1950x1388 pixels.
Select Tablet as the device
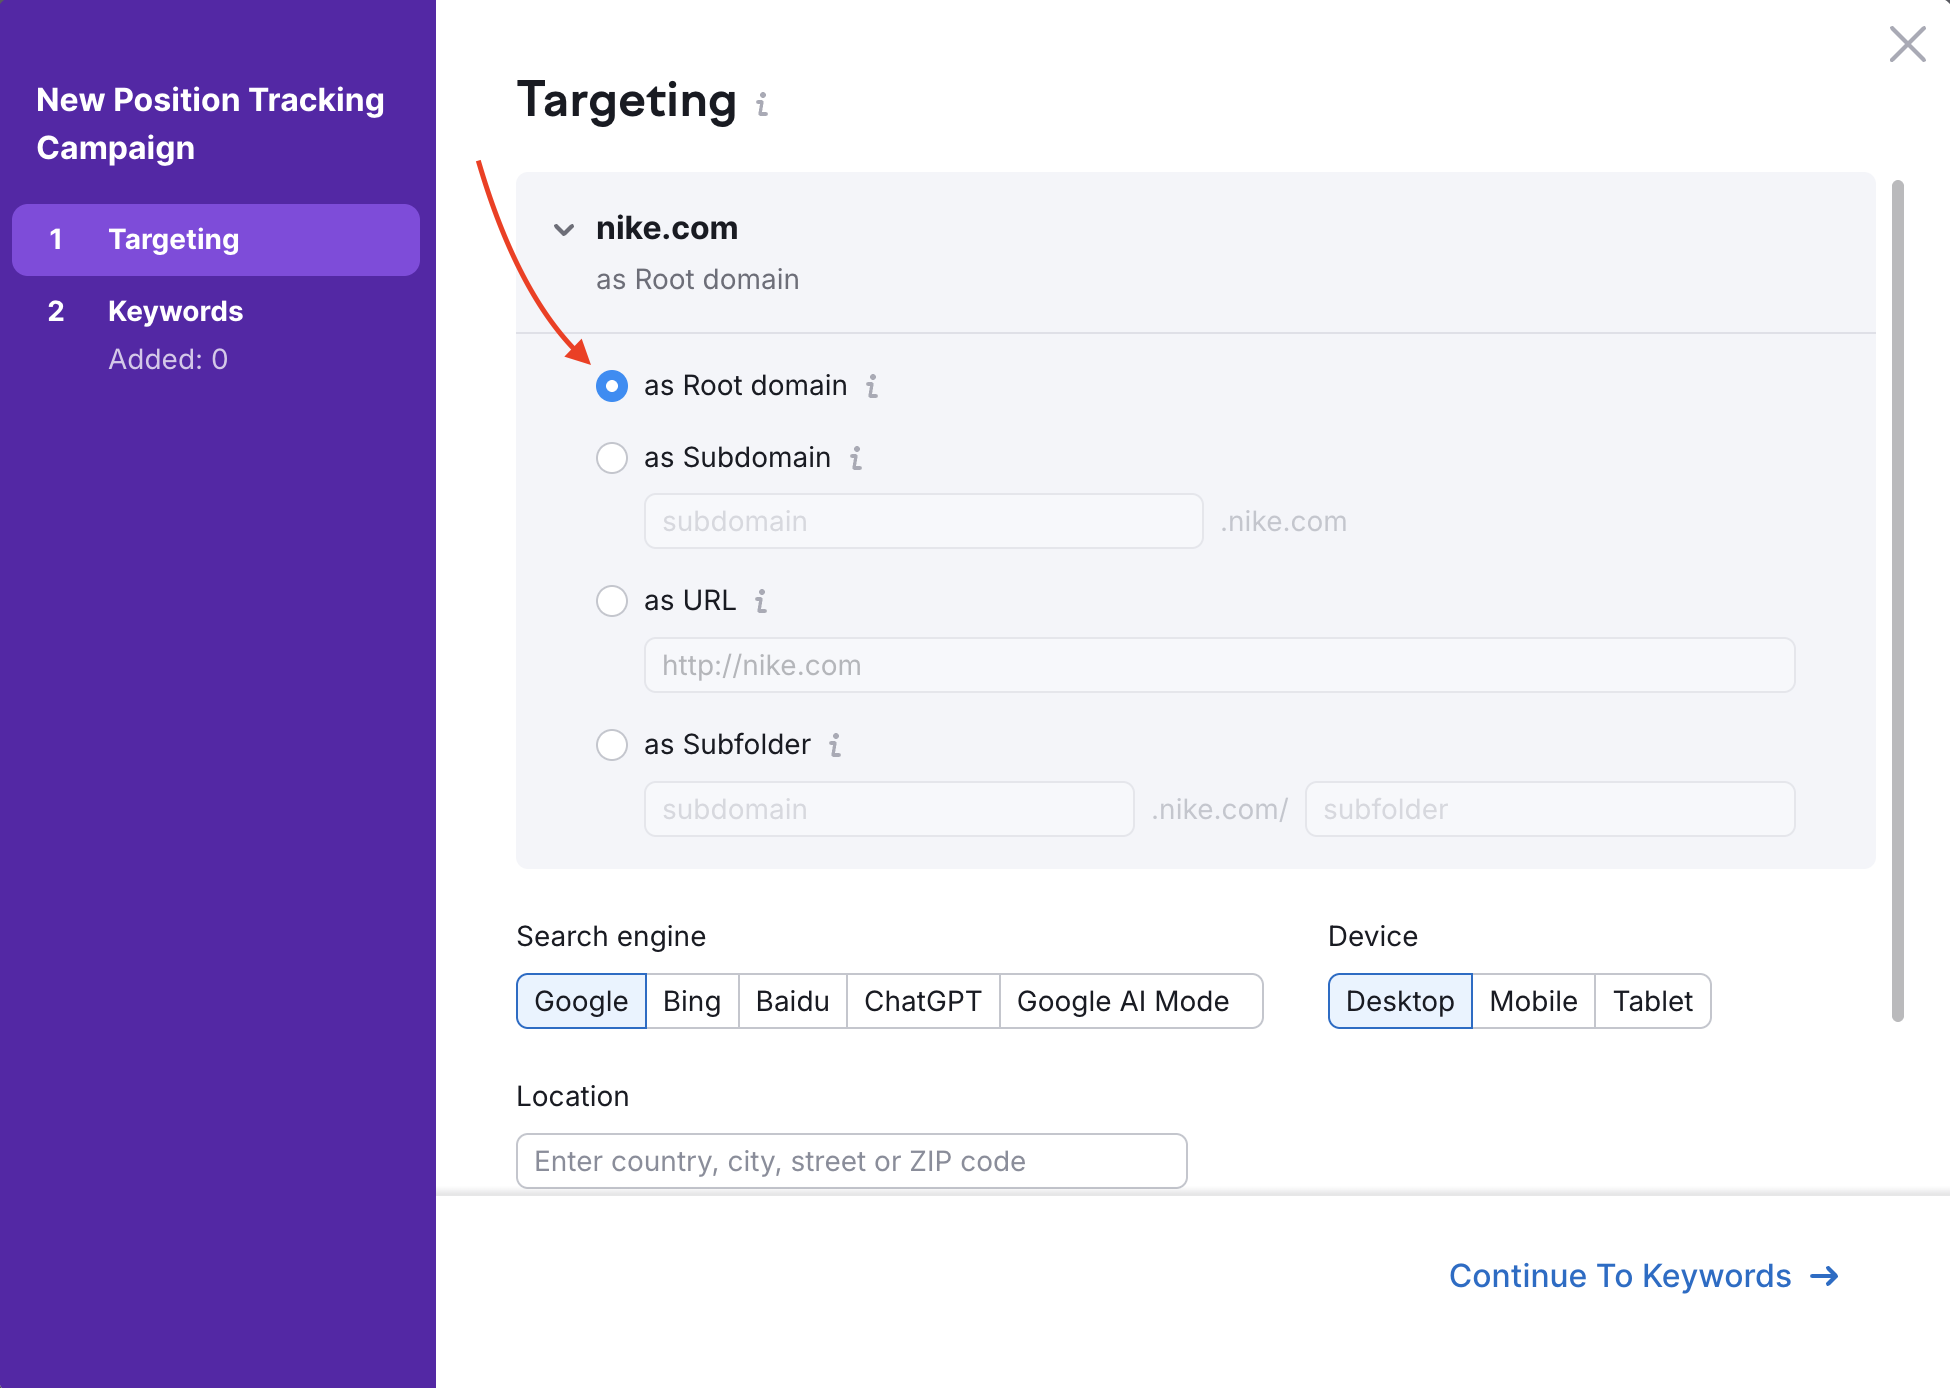coord(1652,1001)
